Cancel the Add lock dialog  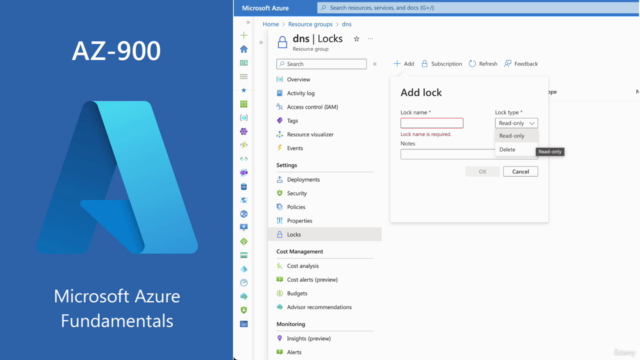point(520,171)
